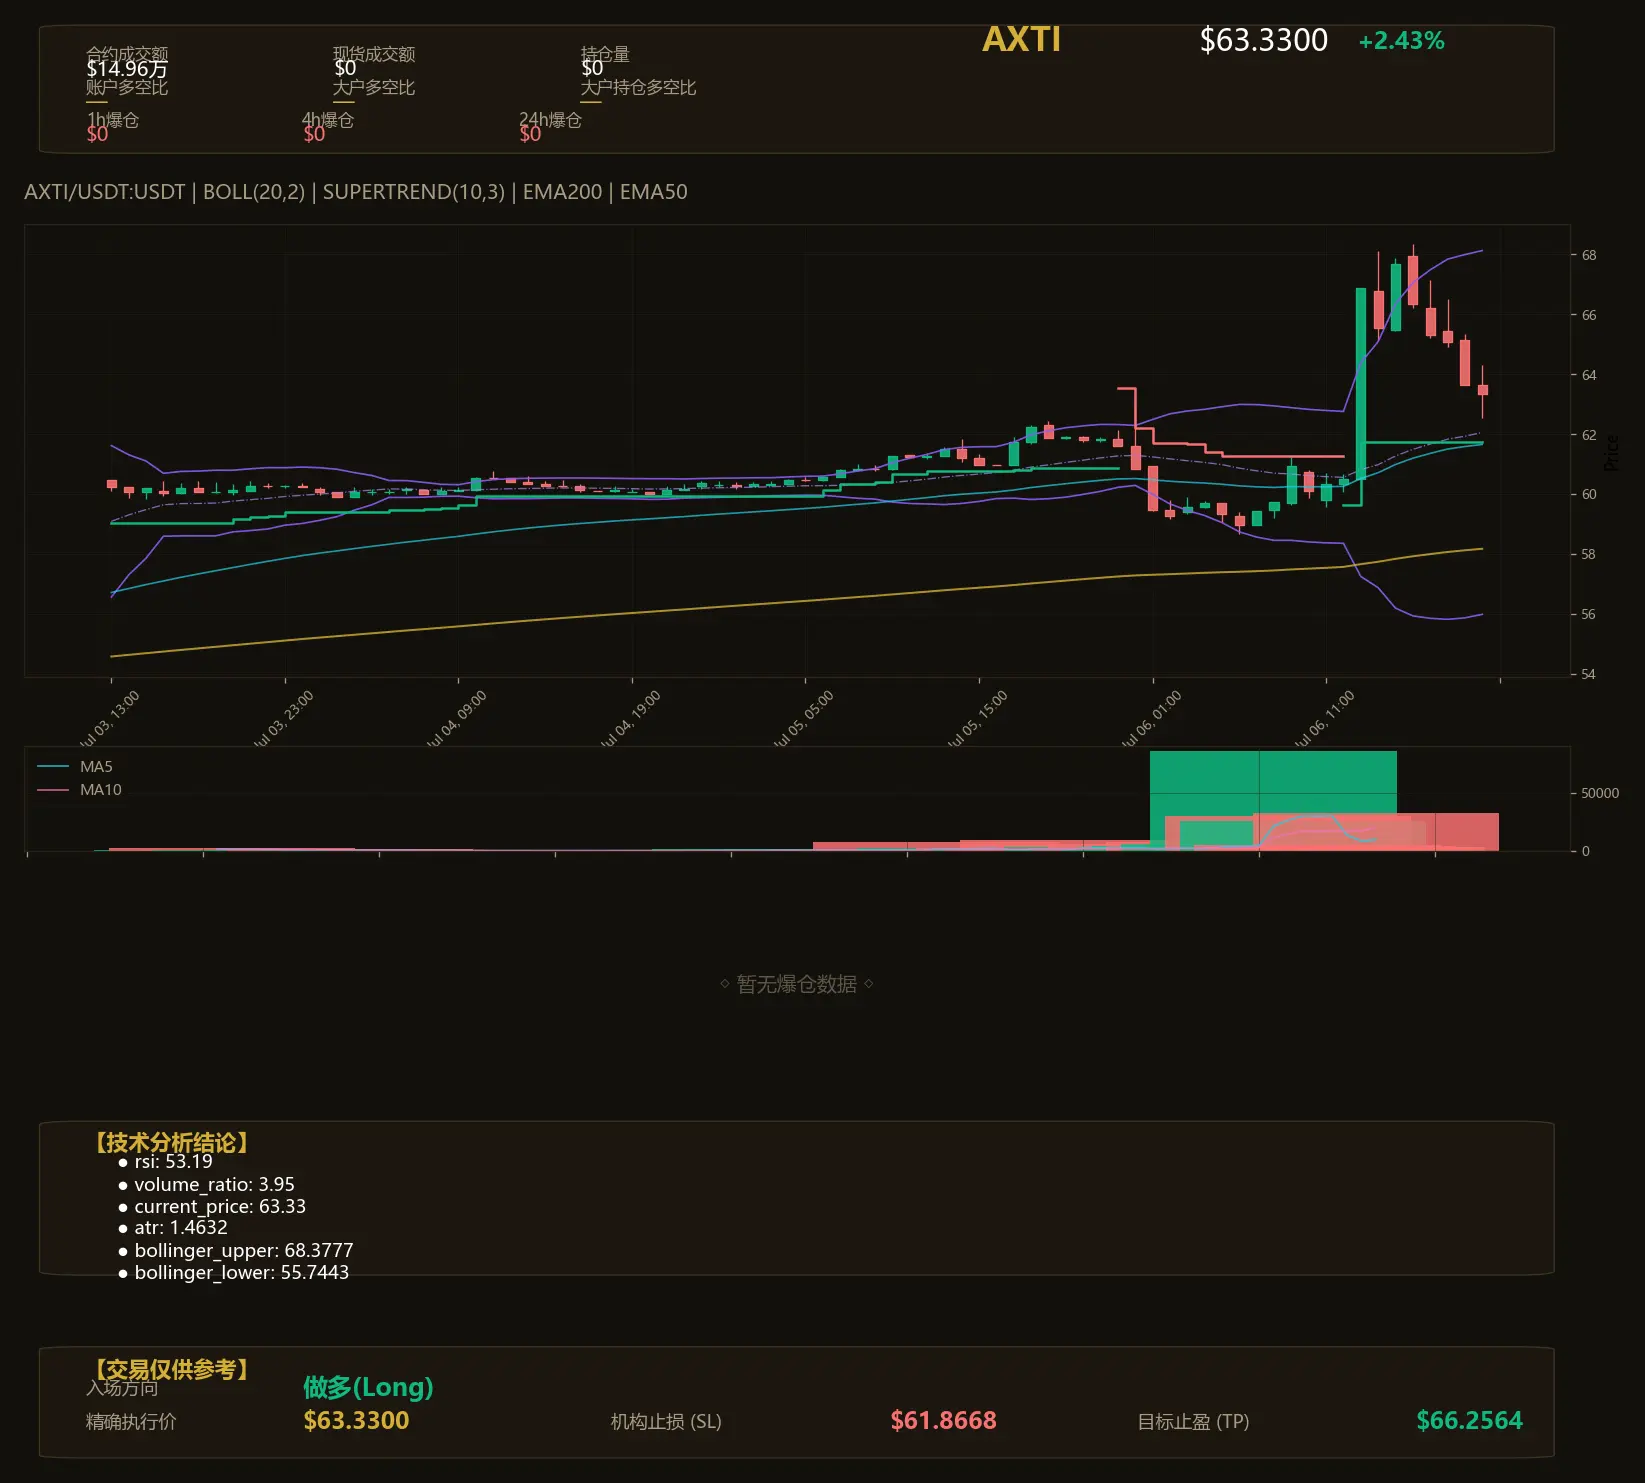Select the 现货成交额 label
Screen dimensions: 1645x1483
pos(374,54)
